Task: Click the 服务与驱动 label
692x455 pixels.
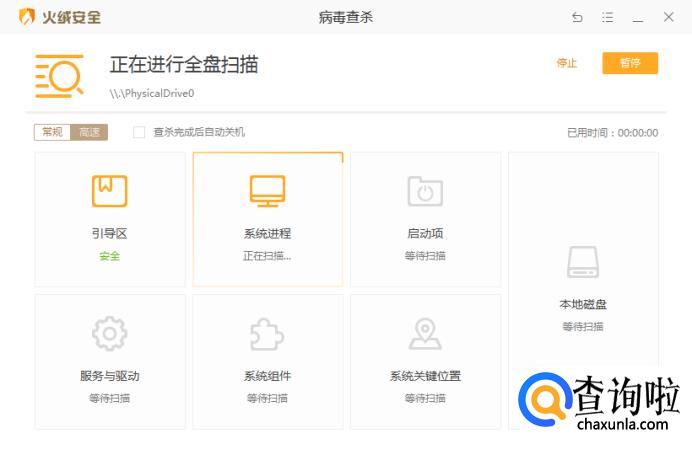Action: tap(109, 376)
